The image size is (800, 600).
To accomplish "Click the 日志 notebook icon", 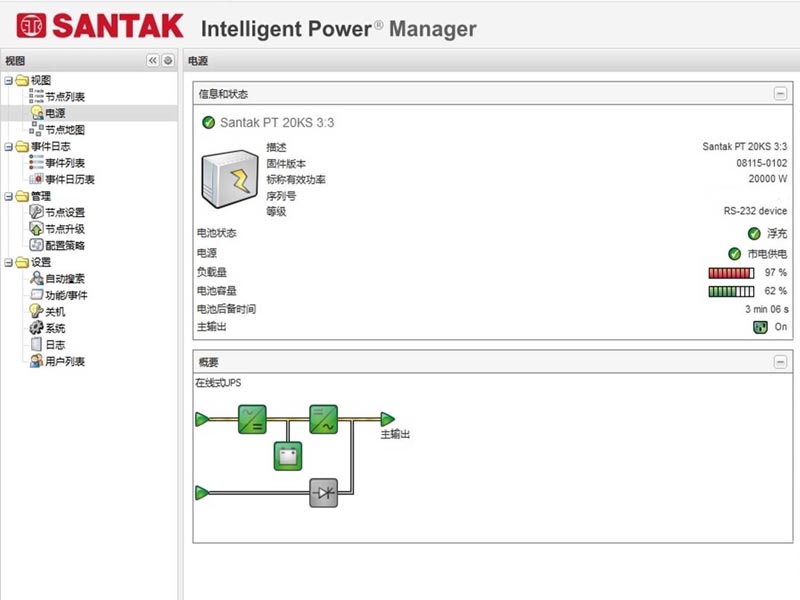I will point(36,344).
